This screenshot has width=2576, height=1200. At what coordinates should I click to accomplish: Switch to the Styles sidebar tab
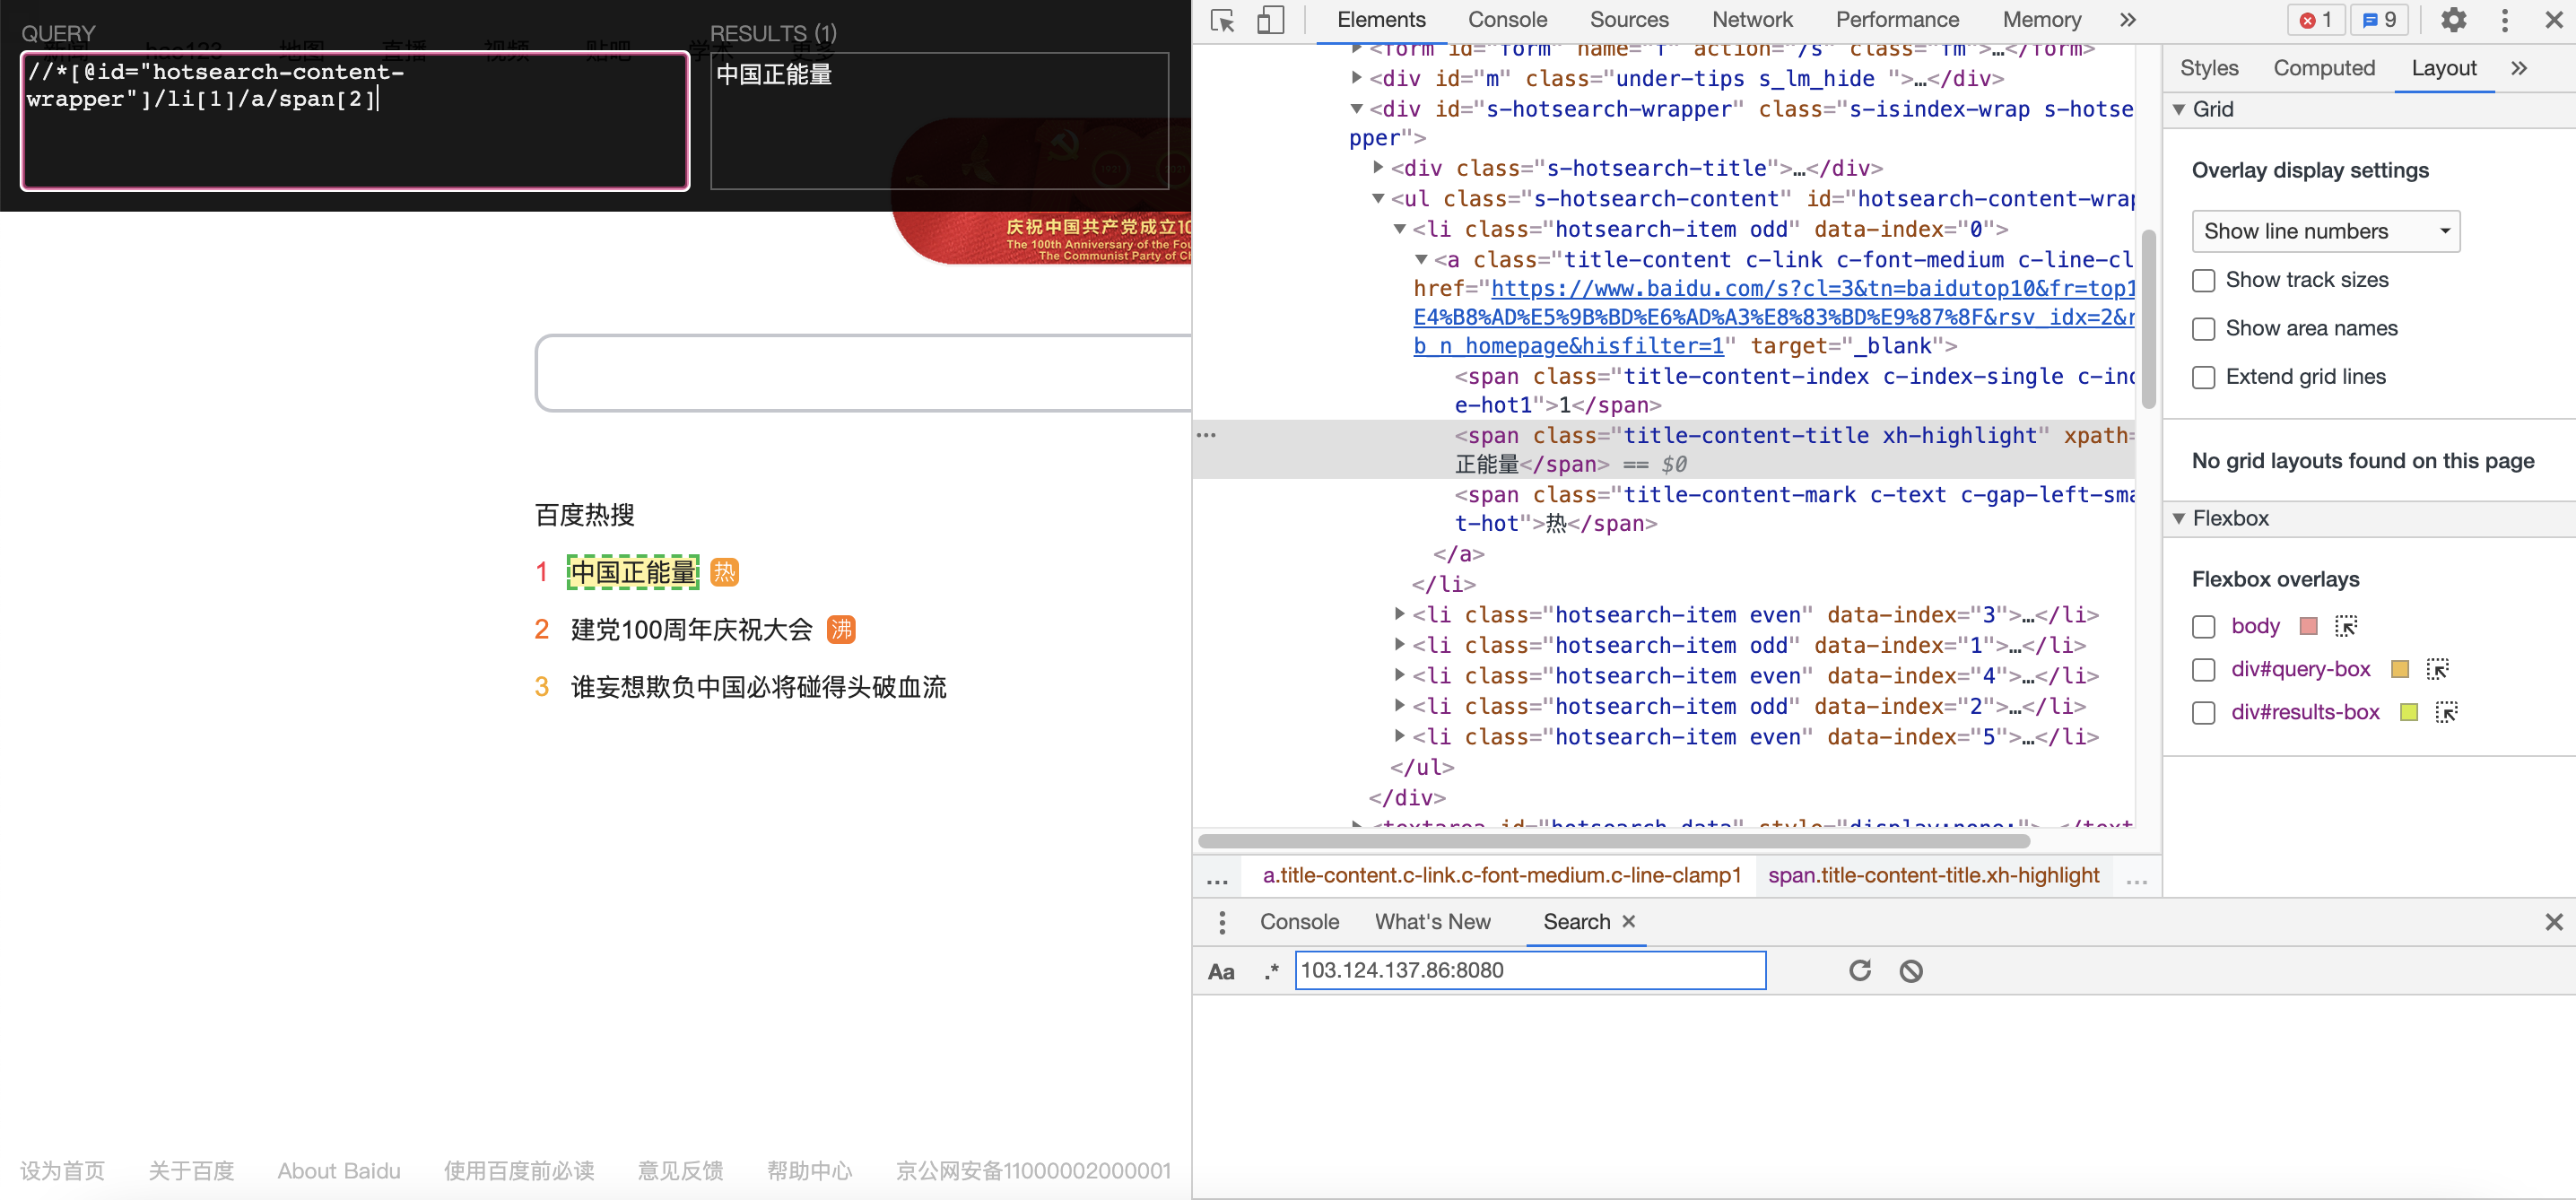click(x=2209, y=68)
